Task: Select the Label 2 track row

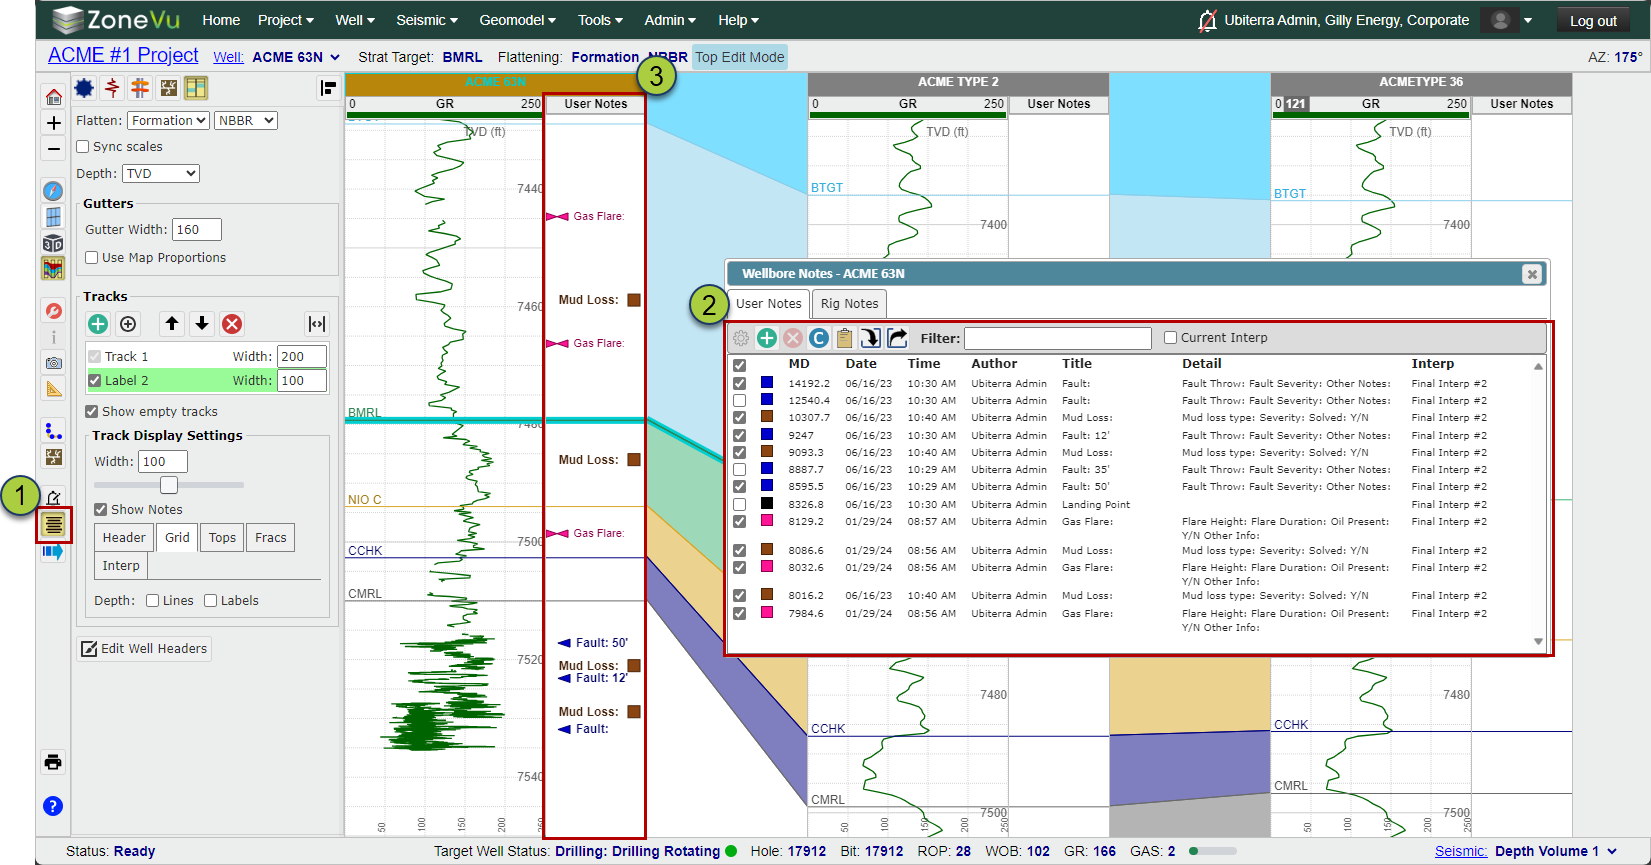Action: tap(208, 381)
